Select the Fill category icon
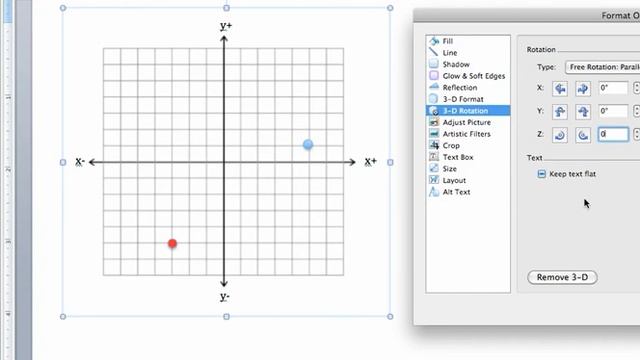 tap(434, 41)
